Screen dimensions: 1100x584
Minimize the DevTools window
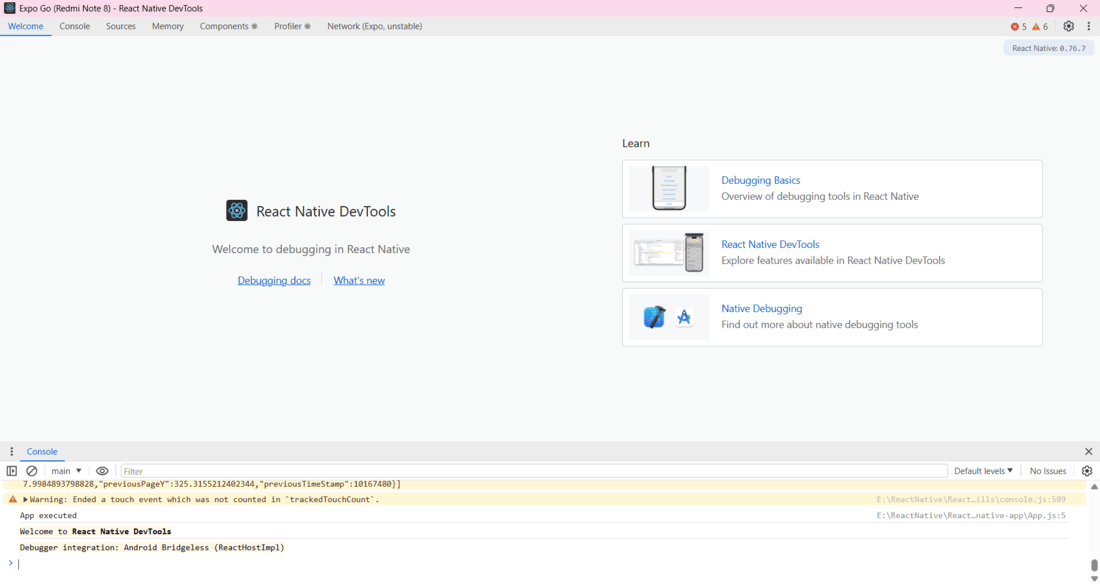point(1018,8)
